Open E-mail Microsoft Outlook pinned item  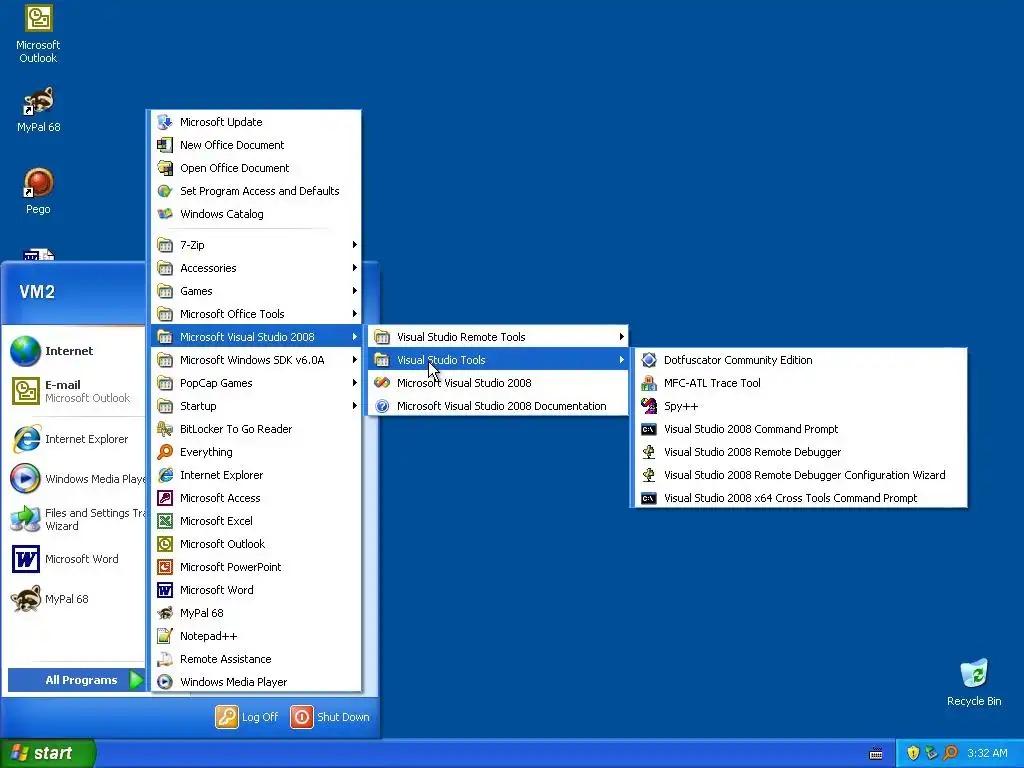(x=74, y=391)
